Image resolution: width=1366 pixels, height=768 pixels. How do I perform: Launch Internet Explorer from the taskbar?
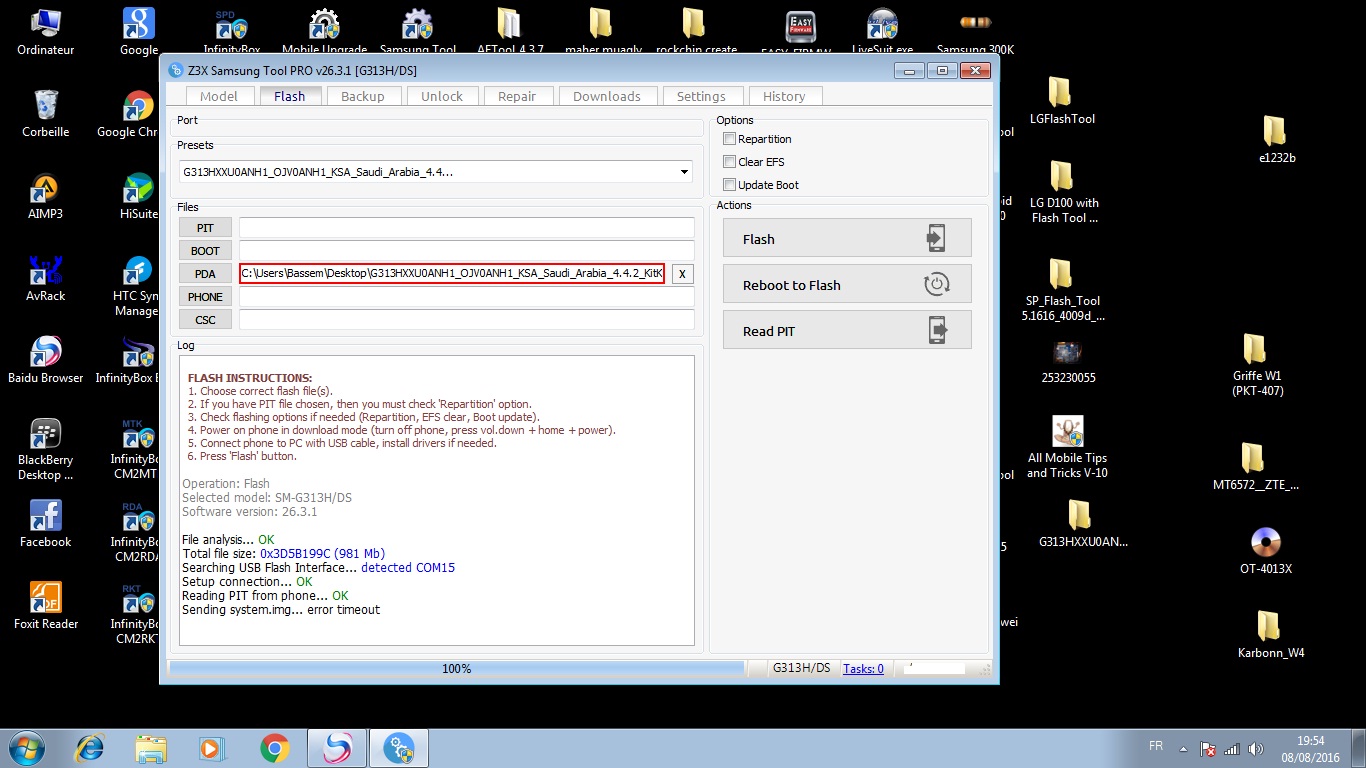(x=90, y=748)
